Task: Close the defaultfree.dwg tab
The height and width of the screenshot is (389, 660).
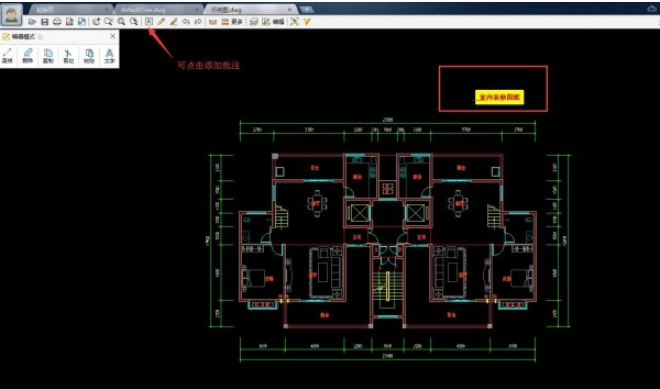Action: (197, 9)
